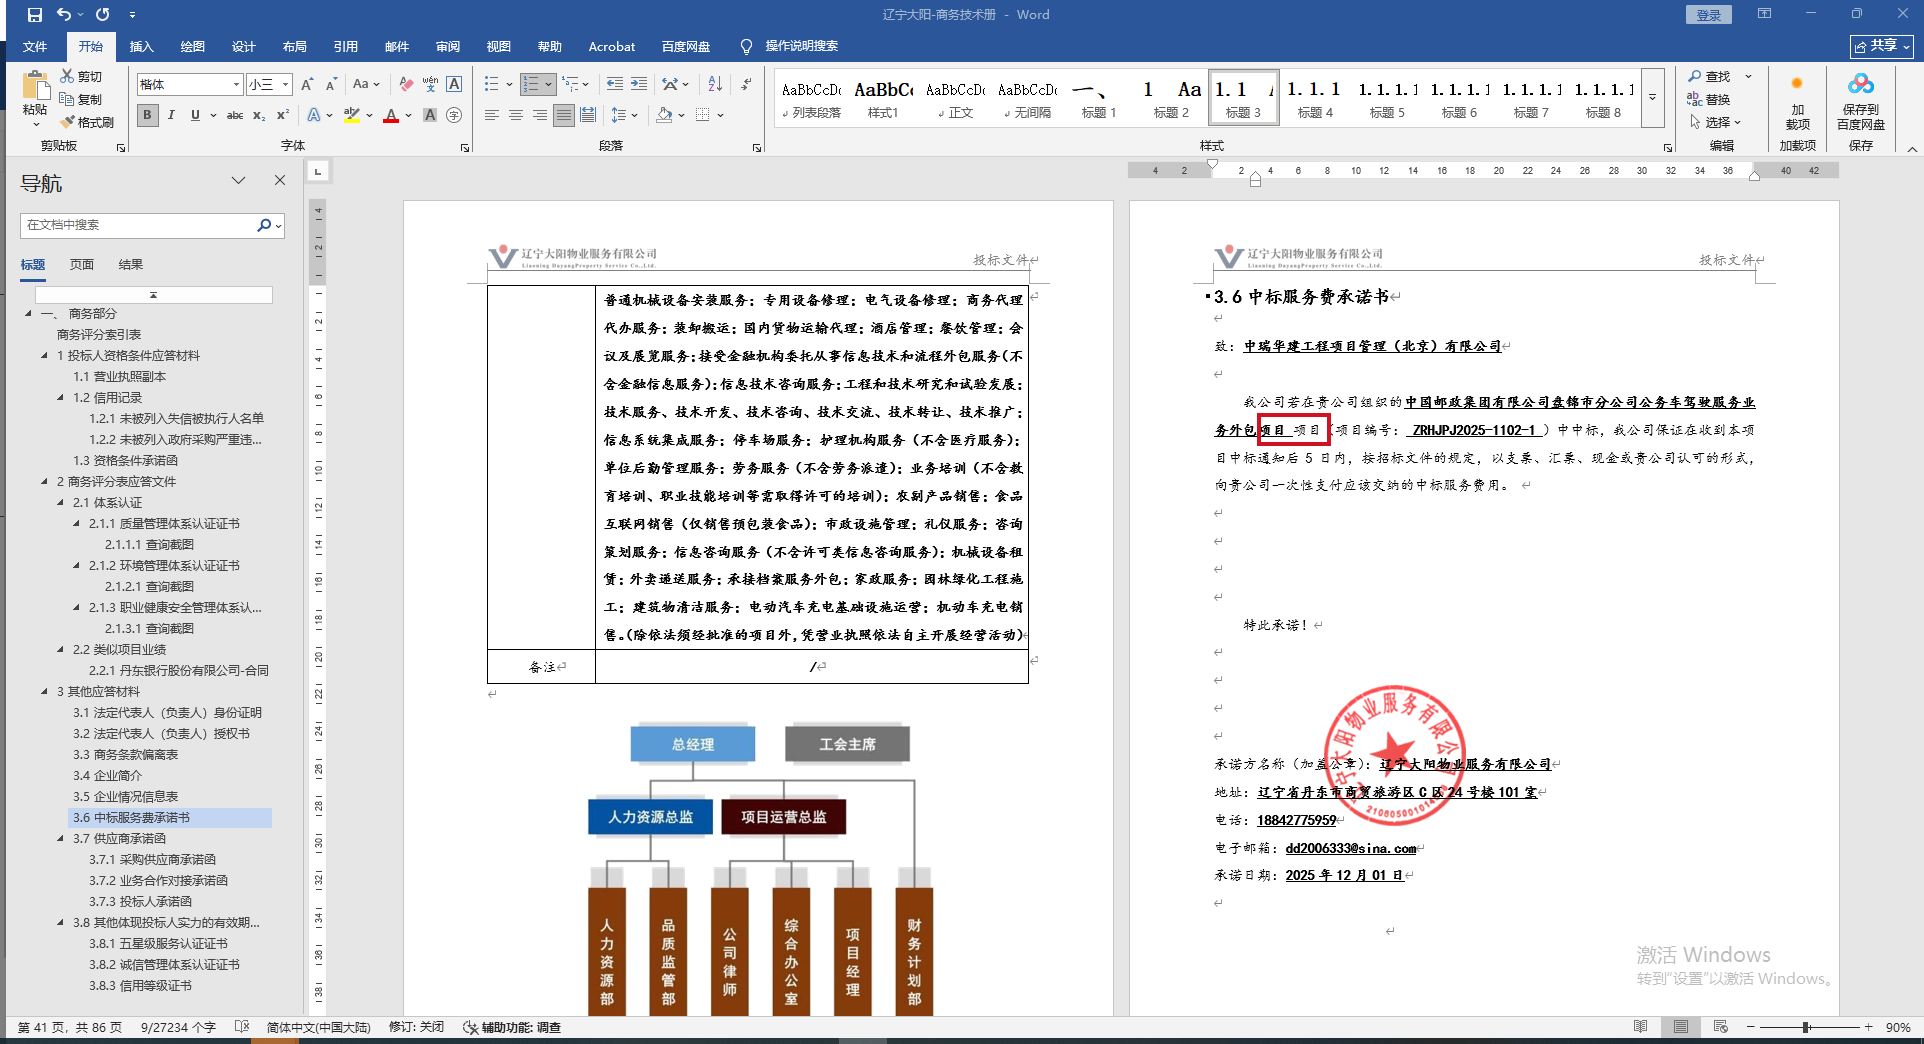Decrease the paragraph indent
1924x1044 pixels.
tap(614, 84)
